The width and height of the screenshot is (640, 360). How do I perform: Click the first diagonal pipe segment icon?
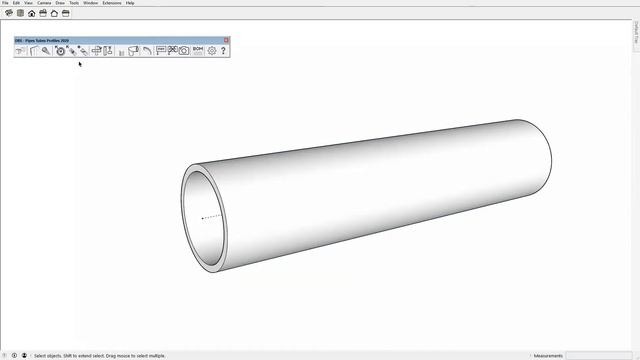coord(71,51)
